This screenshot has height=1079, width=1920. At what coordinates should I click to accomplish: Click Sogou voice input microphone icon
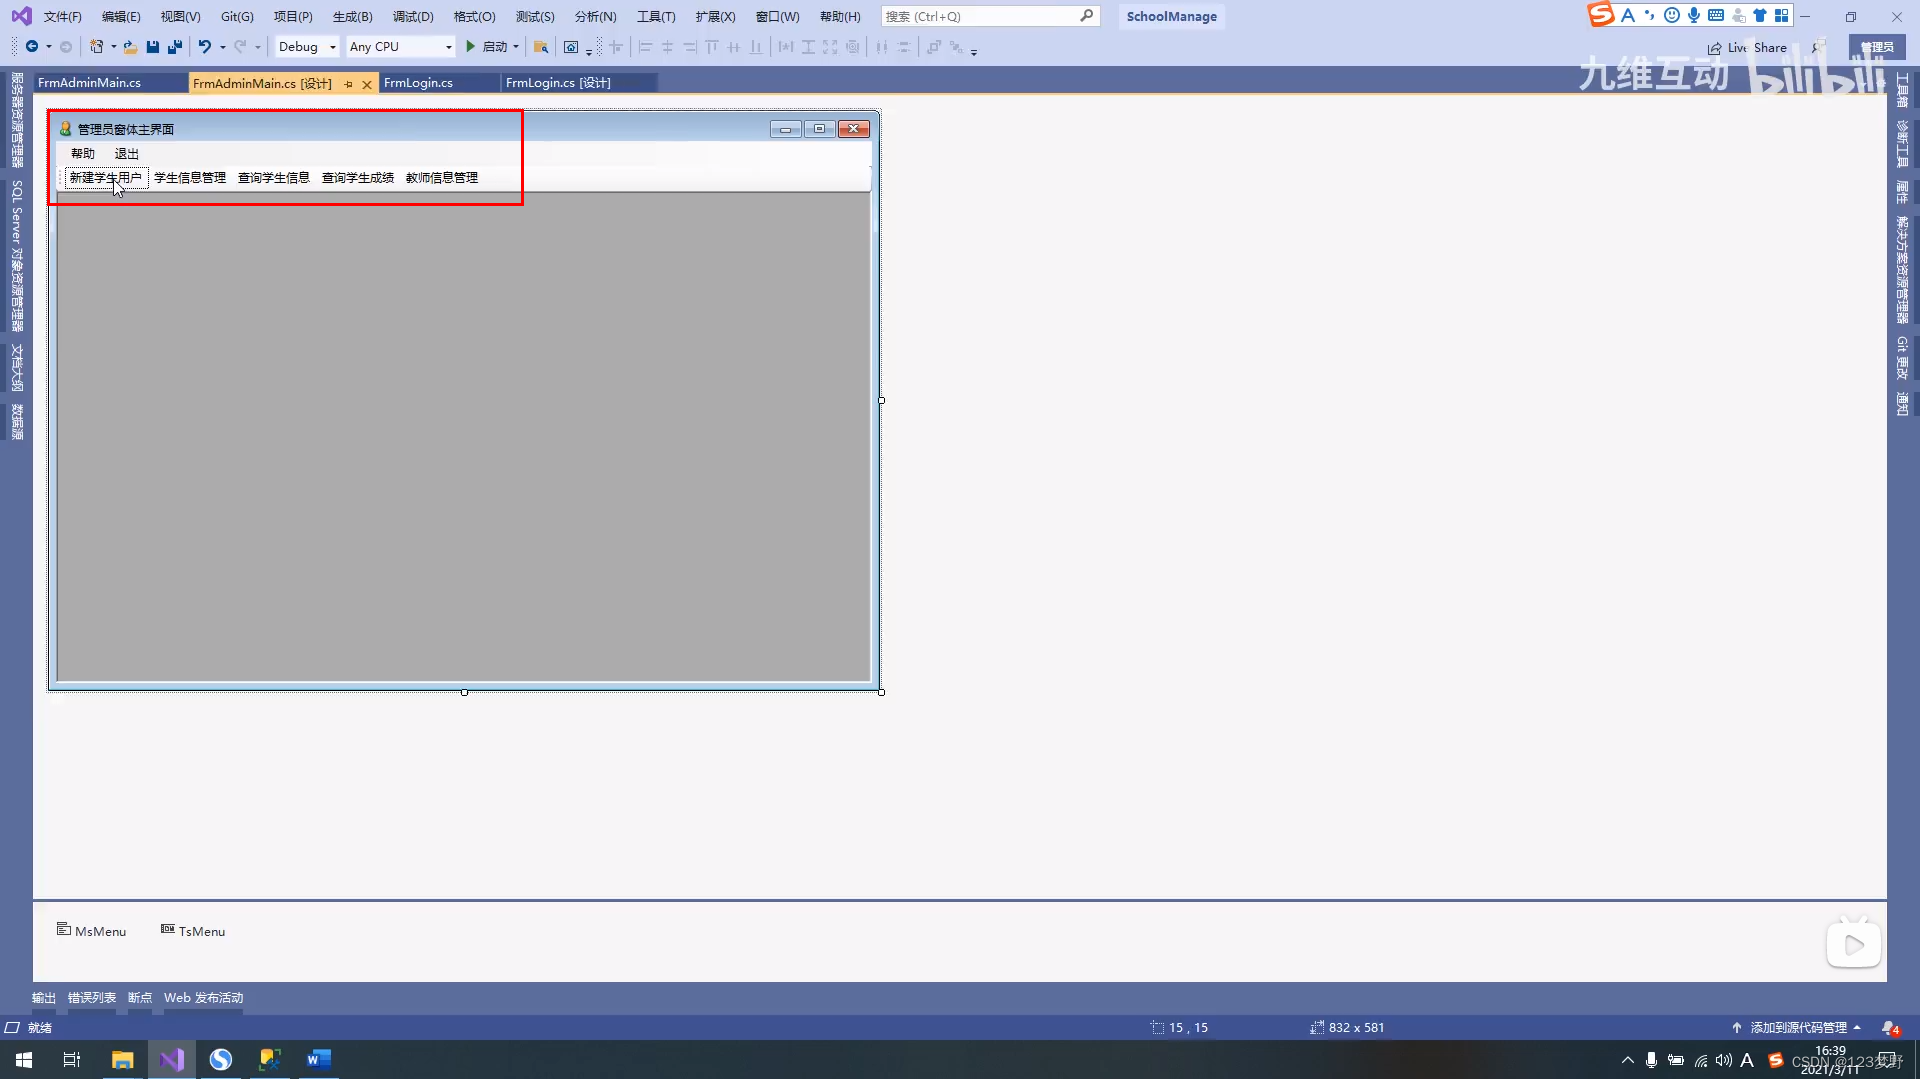click(1694, 15)
